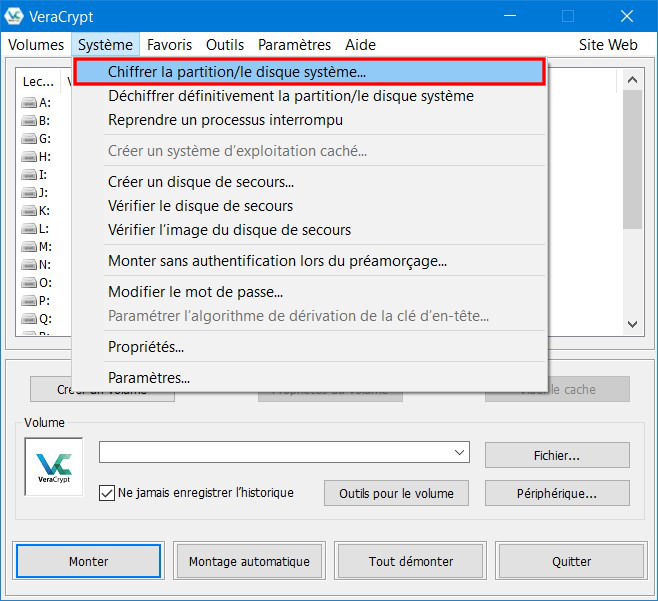
Task: Select drive N: icon in list
Action: click(x=29, y=265)
